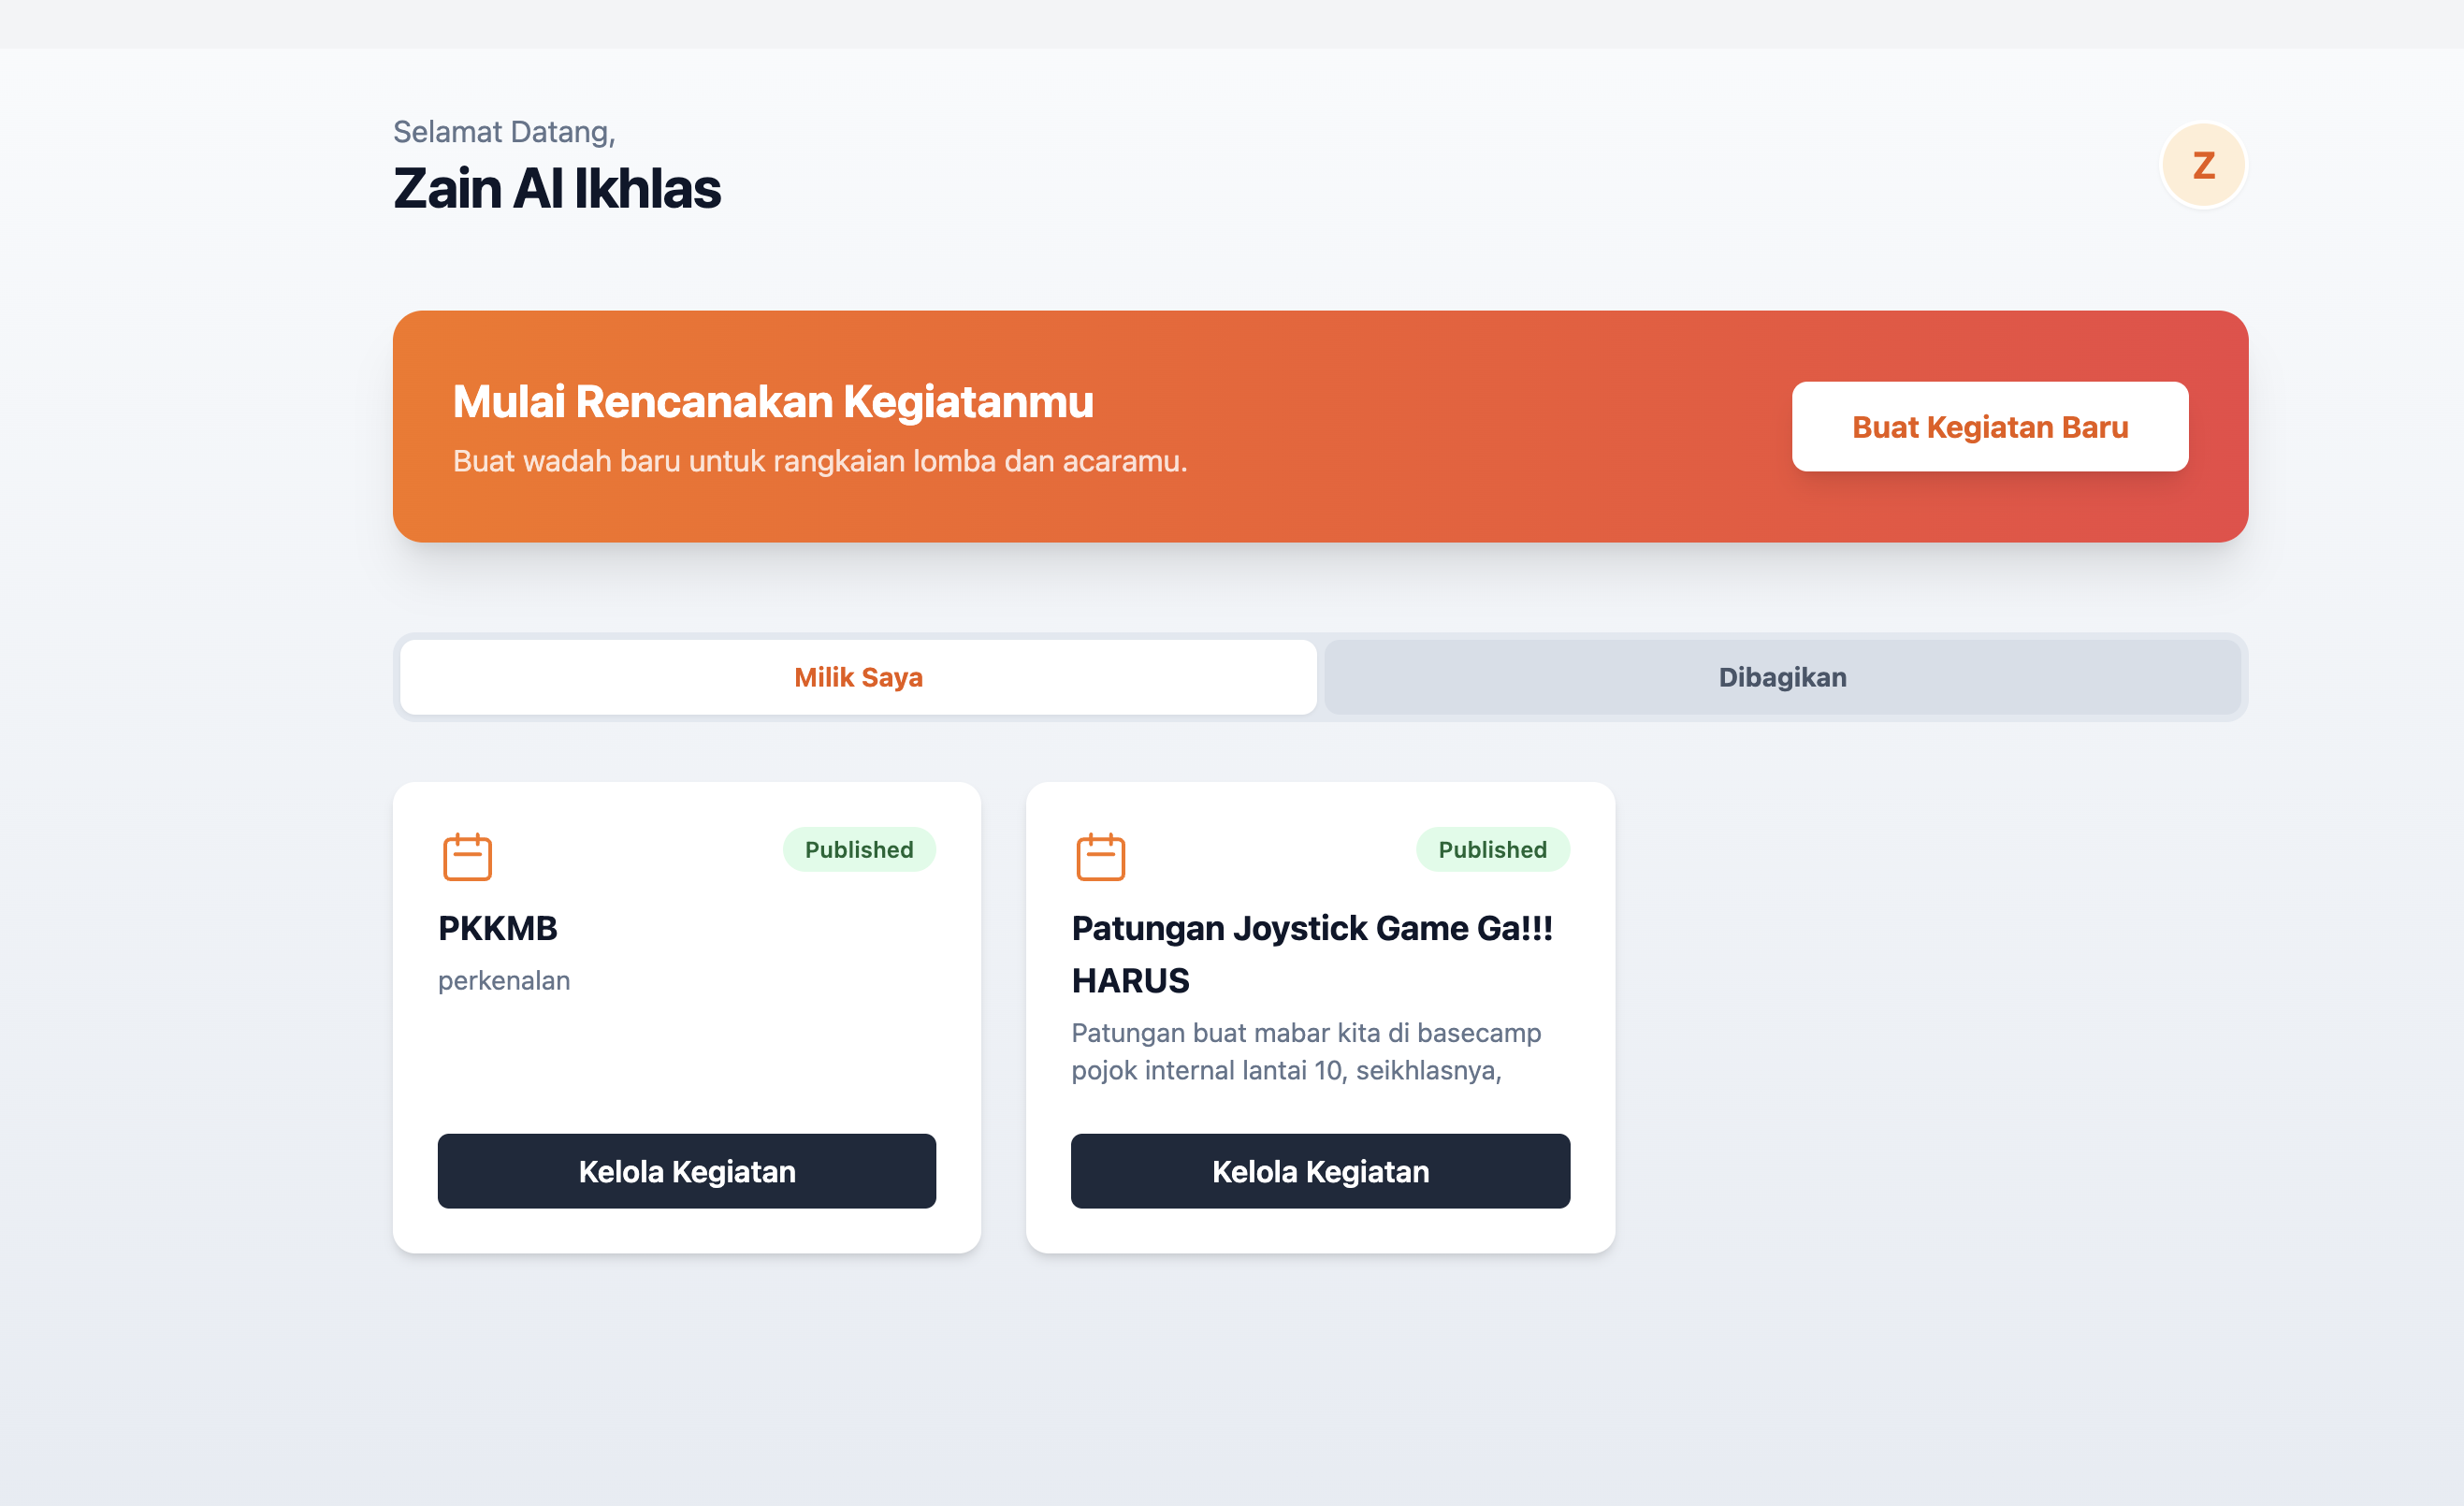The height and width of the screenshot is (1506, 2464).
Task: Click the Published badge on PKKMB card
Action: point(859,850)
